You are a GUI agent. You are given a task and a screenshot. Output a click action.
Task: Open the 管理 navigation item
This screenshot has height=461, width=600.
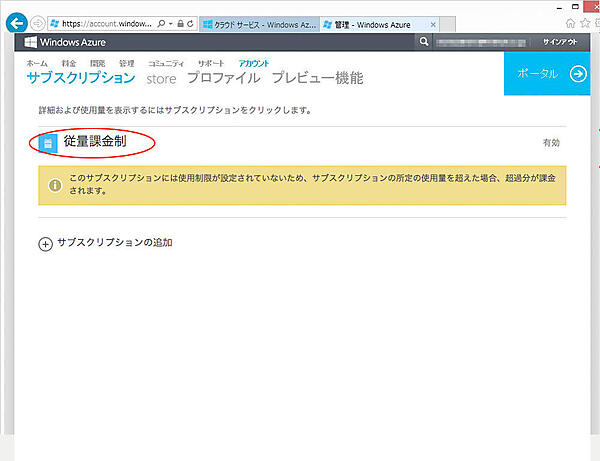coord(127,64)
